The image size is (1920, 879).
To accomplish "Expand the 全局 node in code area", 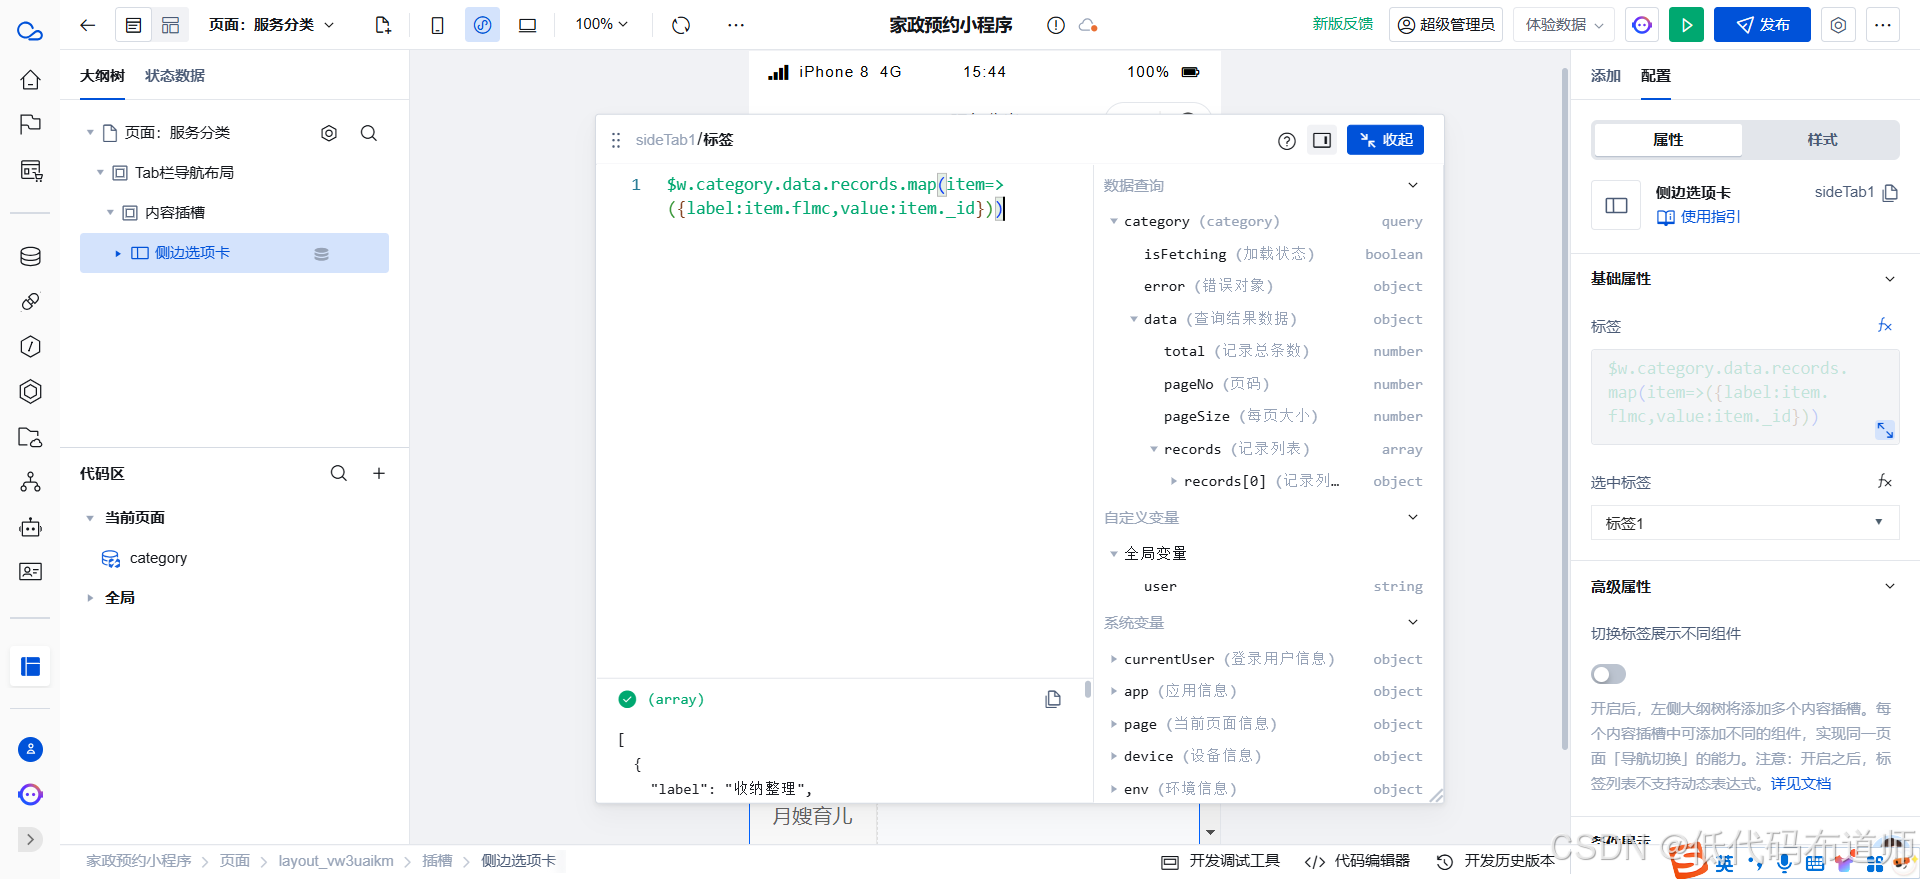I will 90,598.
